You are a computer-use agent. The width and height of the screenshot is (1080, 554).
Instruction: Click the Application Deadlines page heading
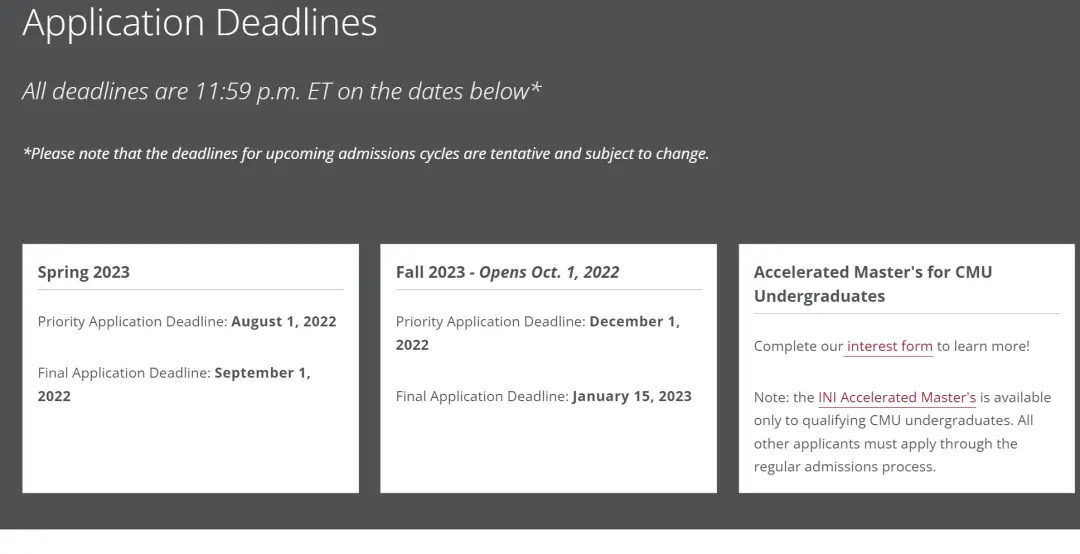point(200,22)
